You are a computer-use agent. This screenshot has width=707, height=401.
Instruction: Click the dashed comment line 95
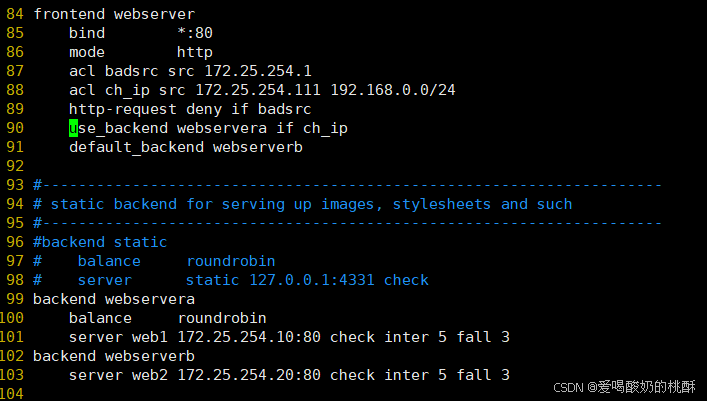click(x=348, y=223)
